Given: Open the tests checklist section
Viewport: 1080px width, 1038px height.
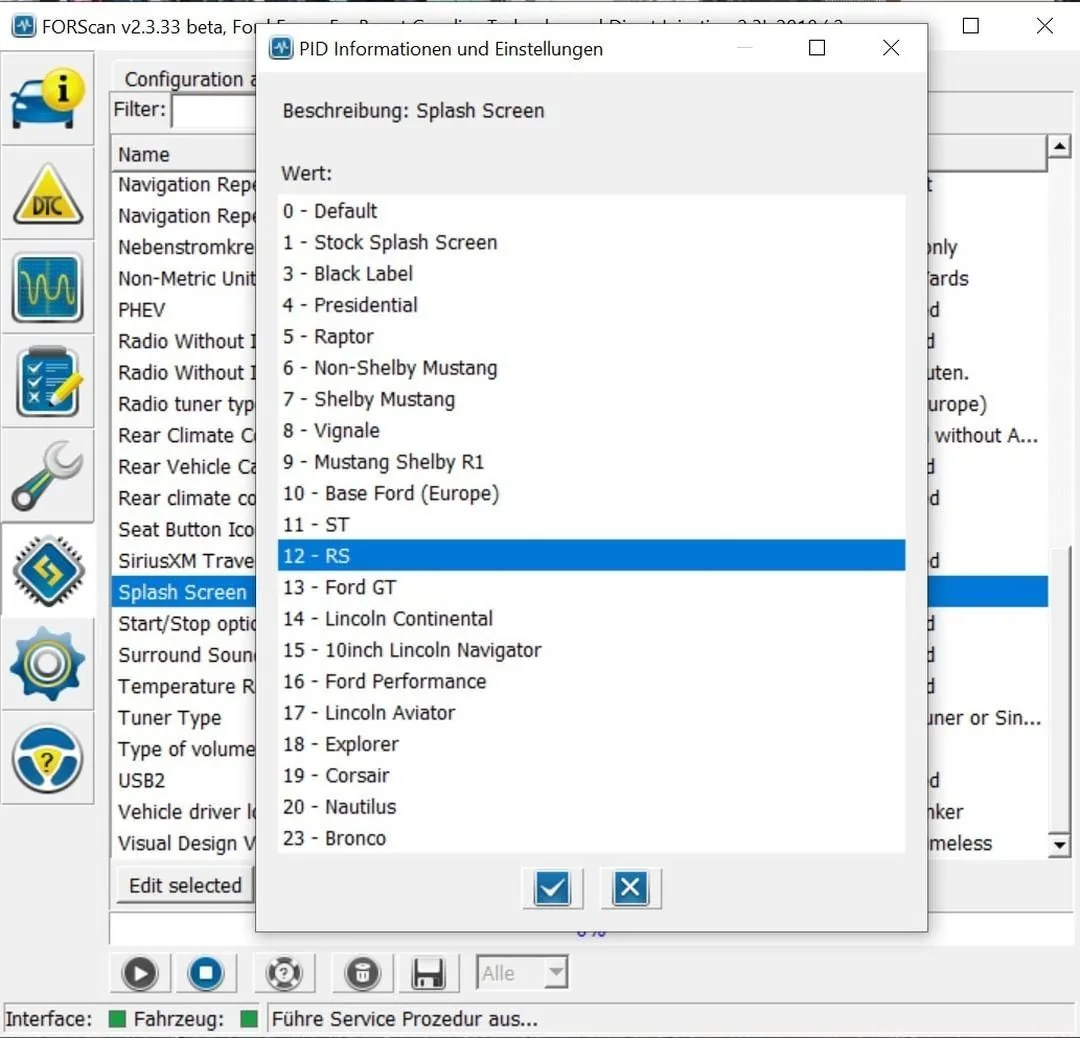Looking at the screenshot, I should pos(48,382).
